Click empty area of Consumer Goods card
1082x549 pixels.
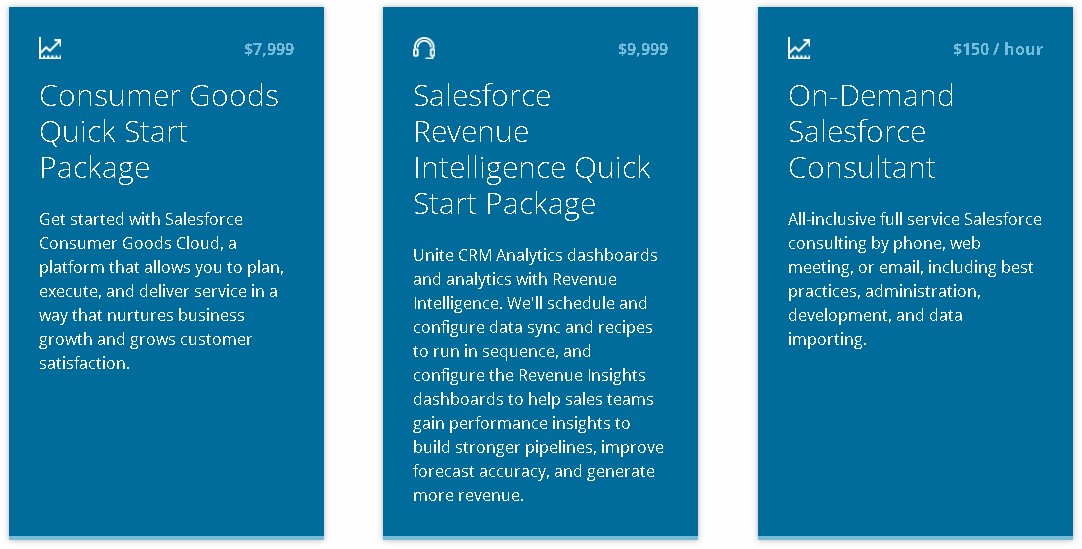(x=166, y=455)
